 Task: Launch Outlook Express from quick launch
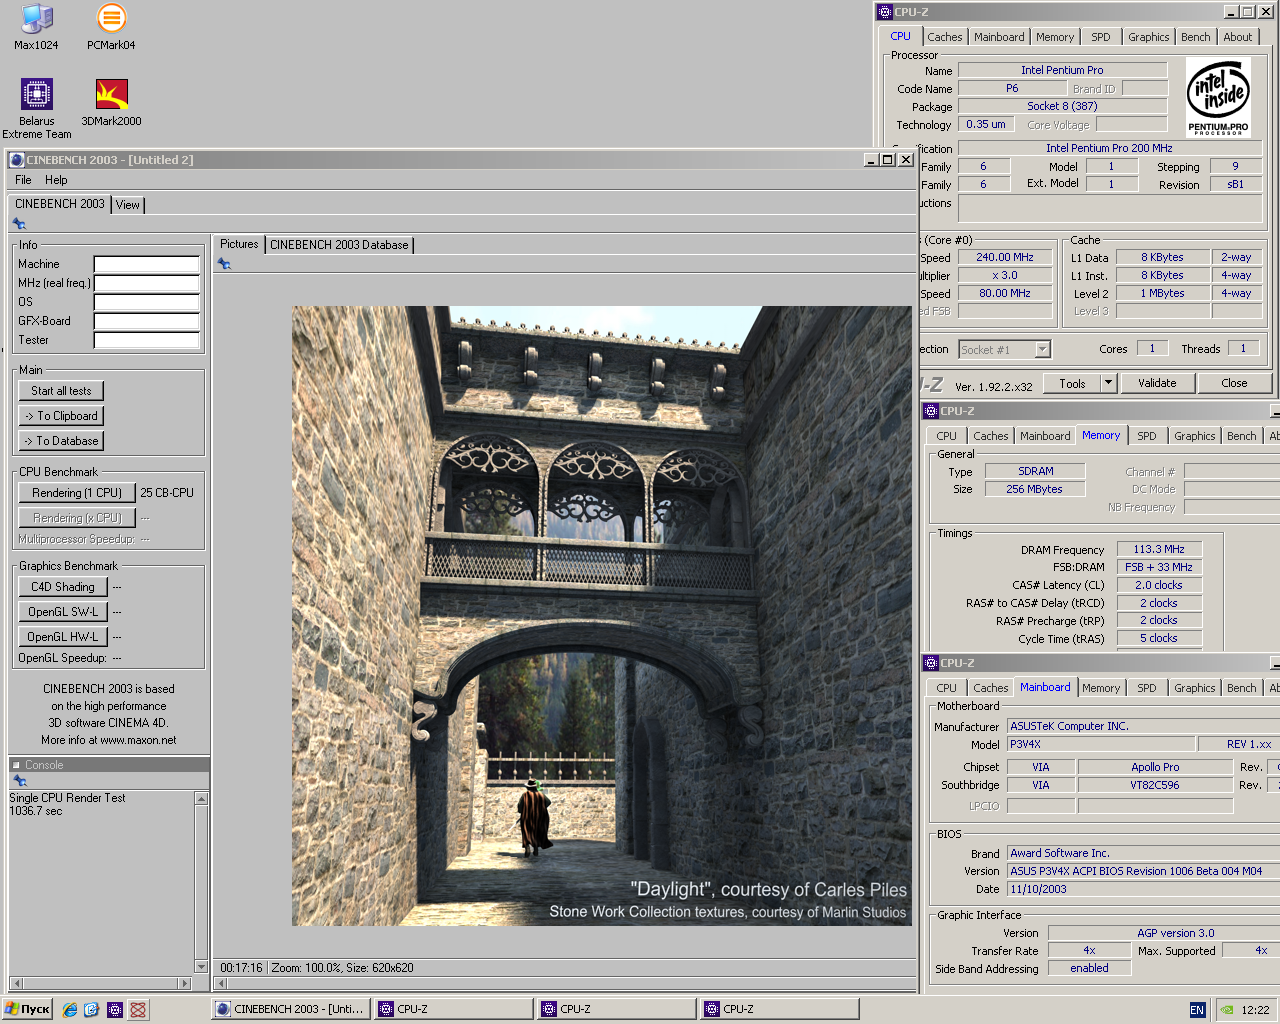tap(91, 1010)
